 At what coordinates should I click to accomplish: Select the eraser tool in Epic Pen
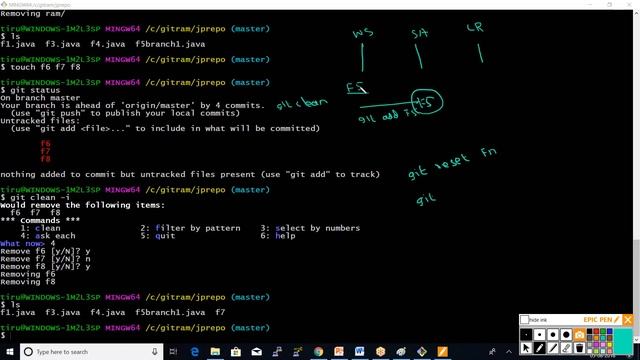coord(566,348)
